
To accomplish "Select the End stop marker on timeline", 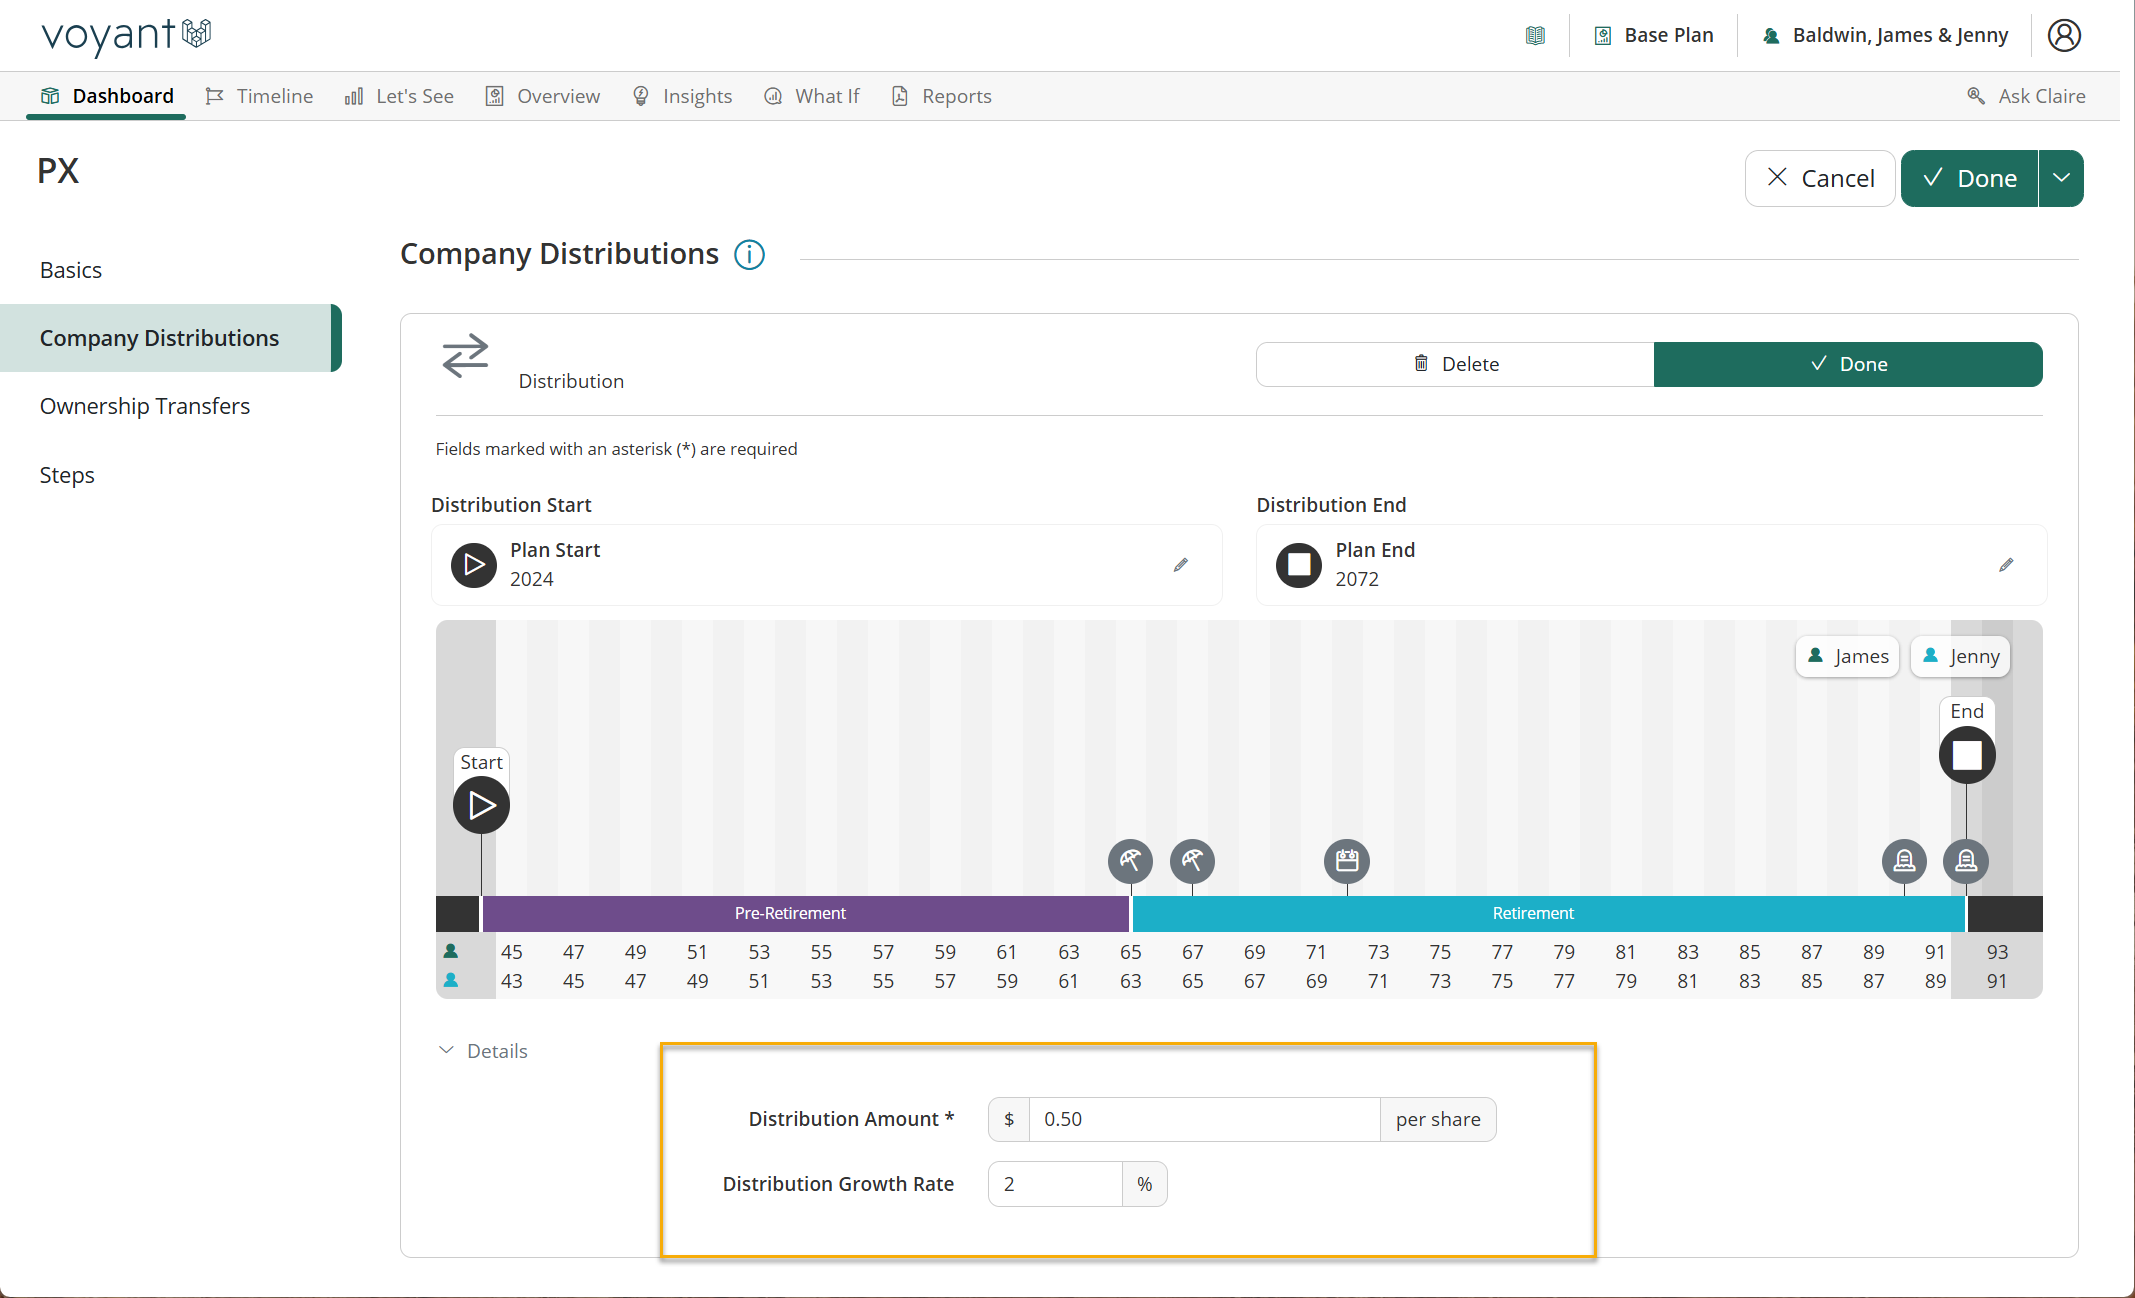I will (x=1967, y=755).
